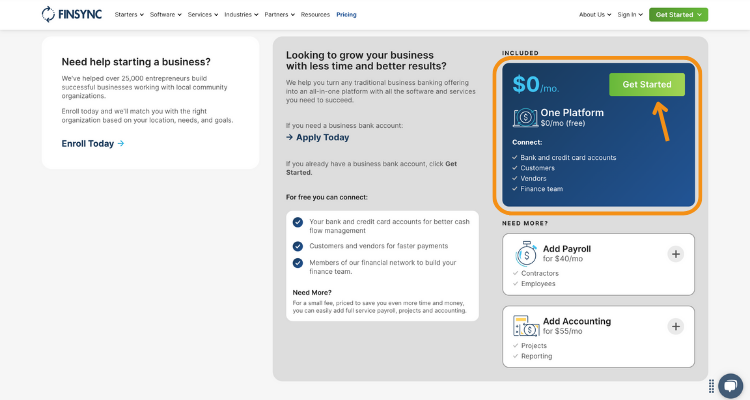The height and width of the screenshot is (400, 750).
Task: Click the 'Need More?' text in white box
Action: click(312, 292)
